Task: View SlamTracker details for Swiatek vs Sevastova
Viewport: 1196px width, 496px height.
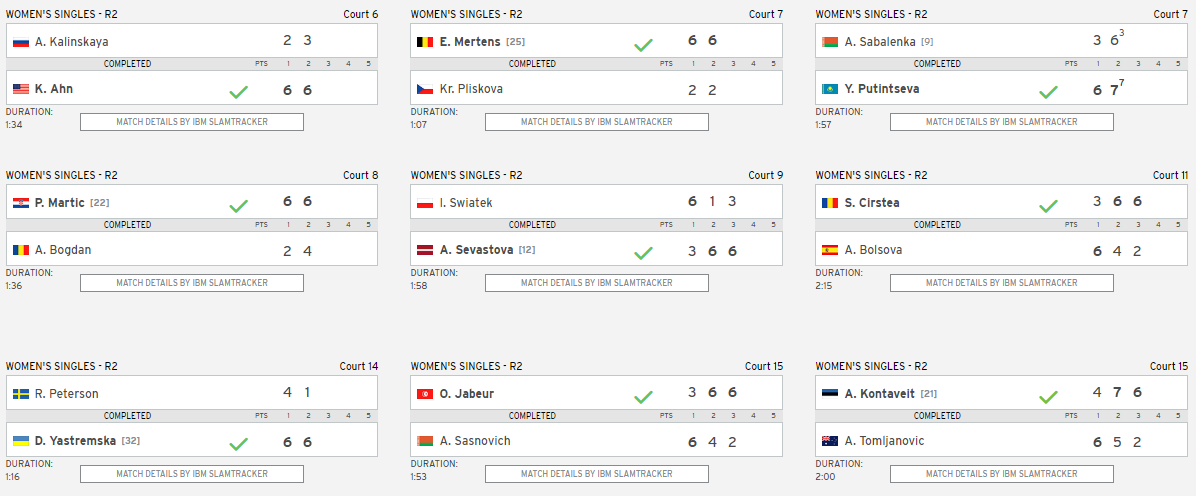Action: [x=596, y=283]
